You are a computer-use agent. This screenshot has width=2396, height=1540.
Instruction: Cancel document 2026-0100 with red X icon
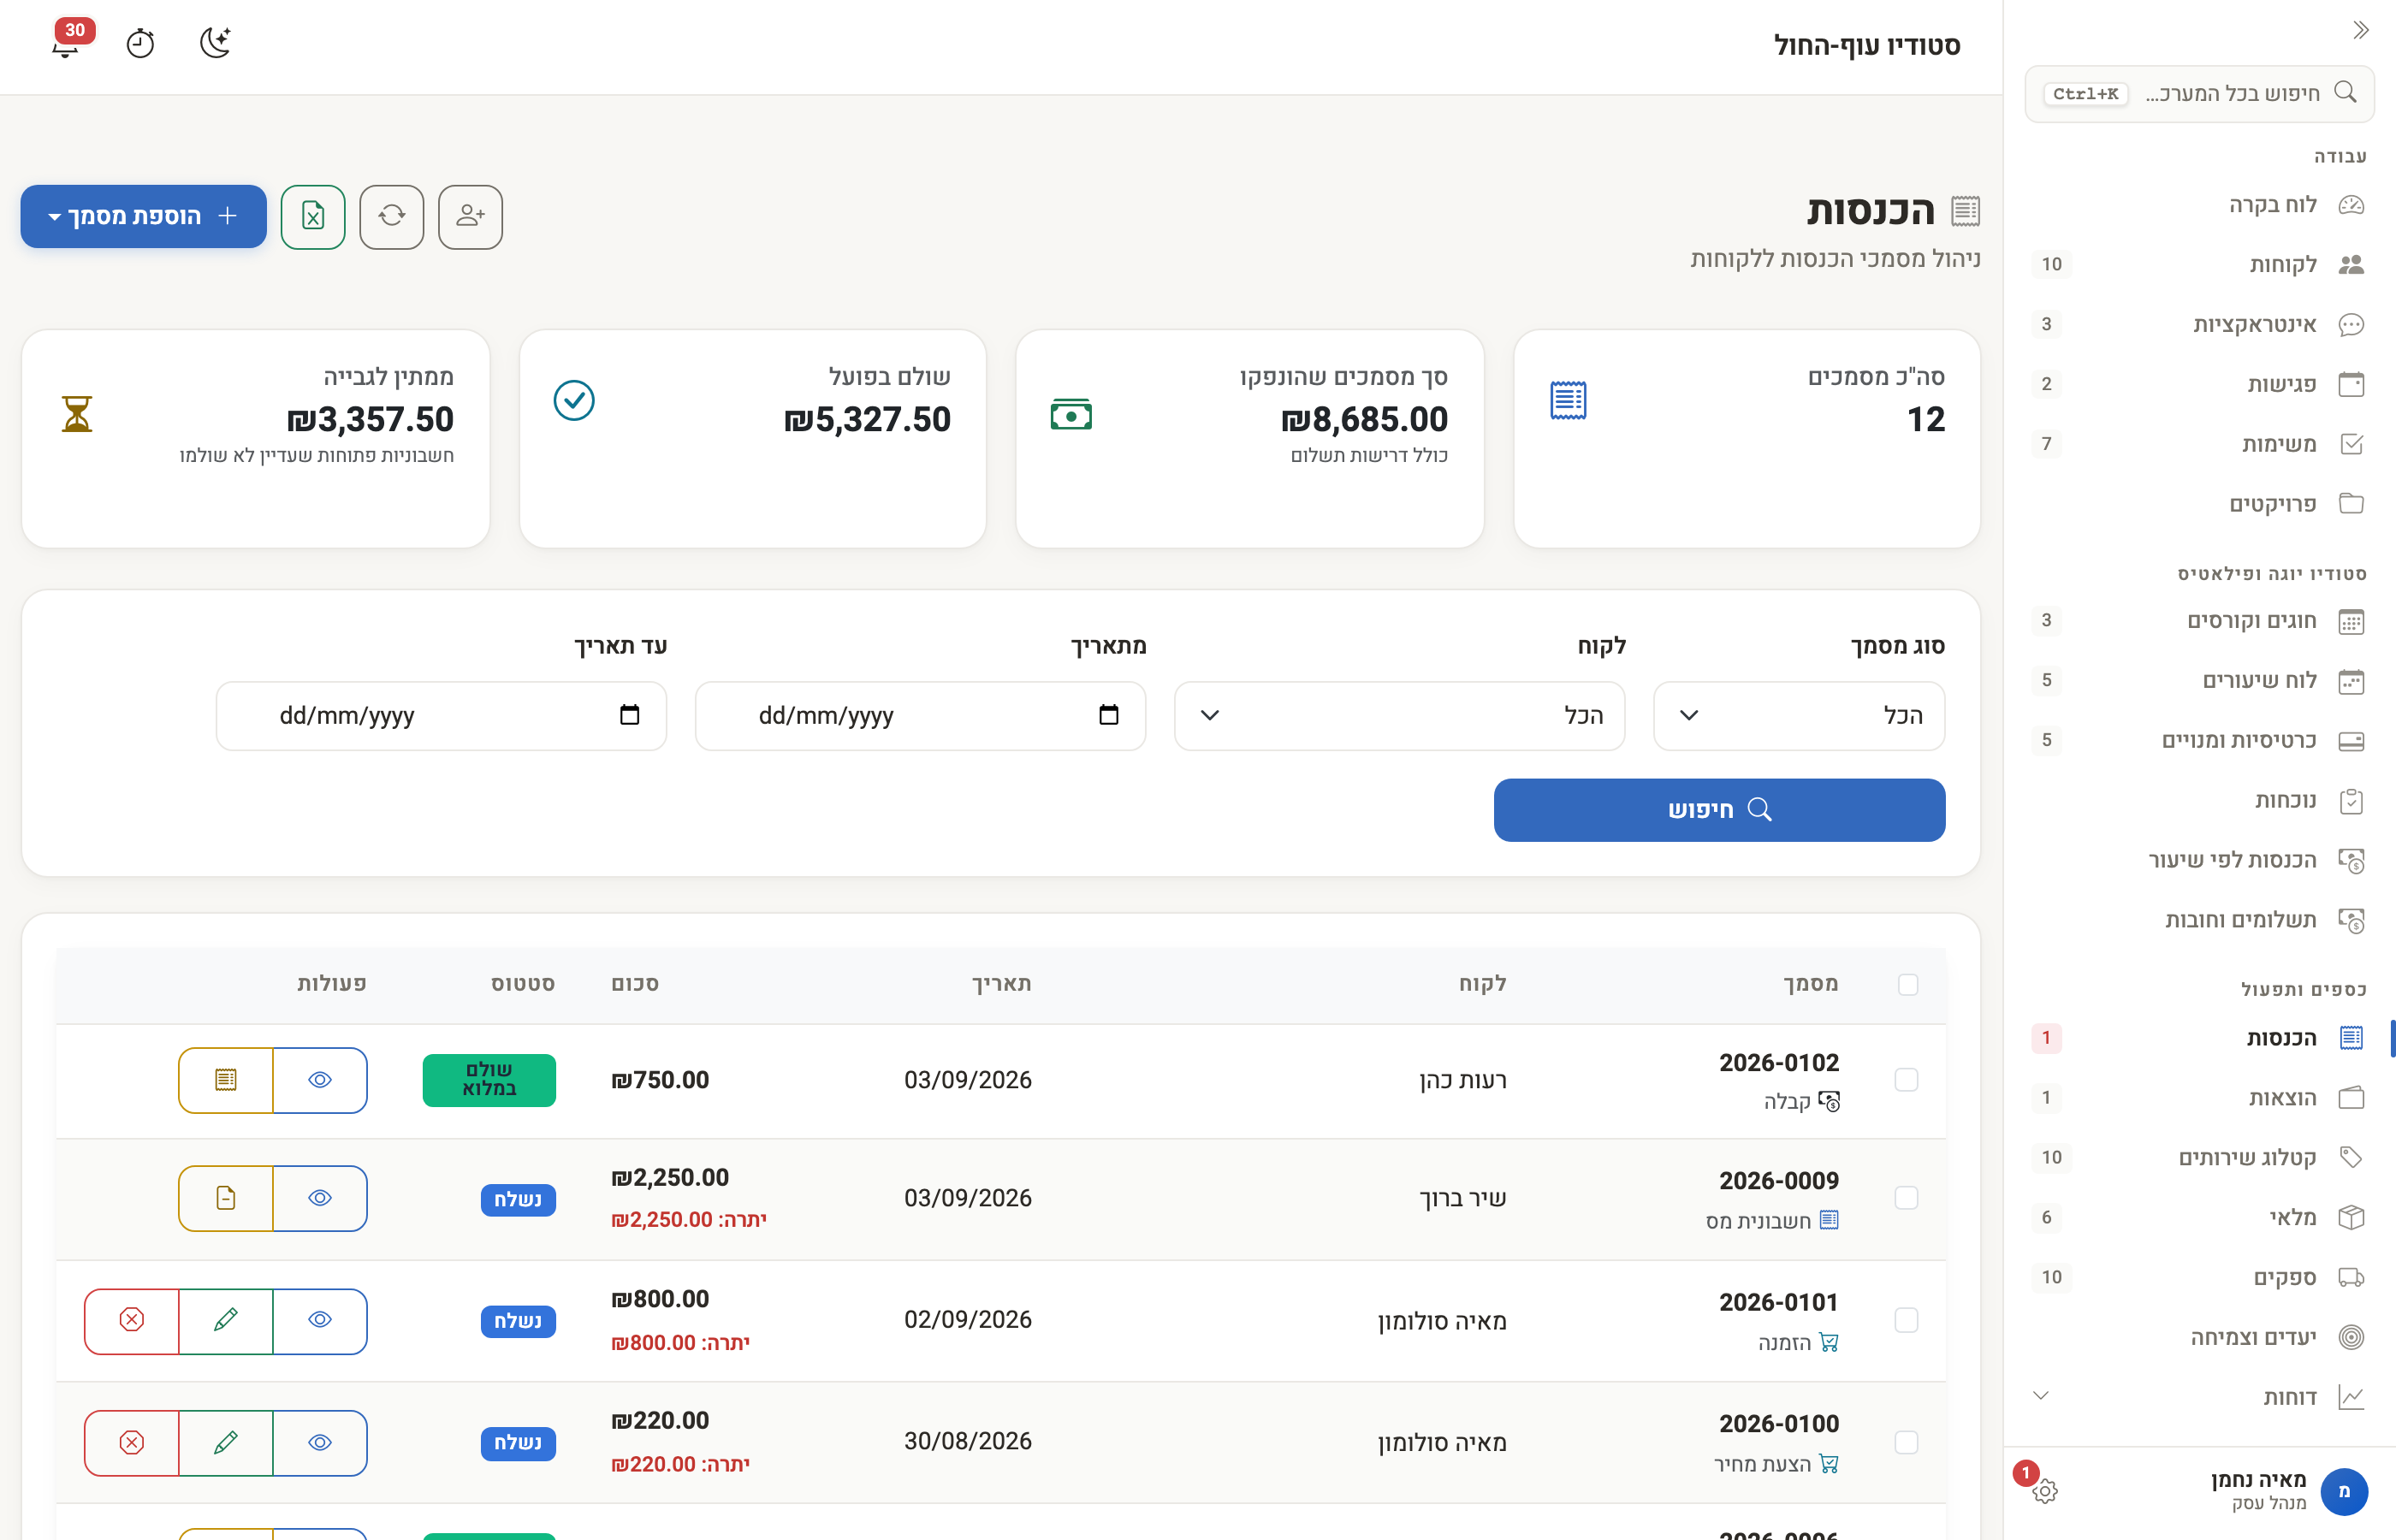coord(132,1442)
